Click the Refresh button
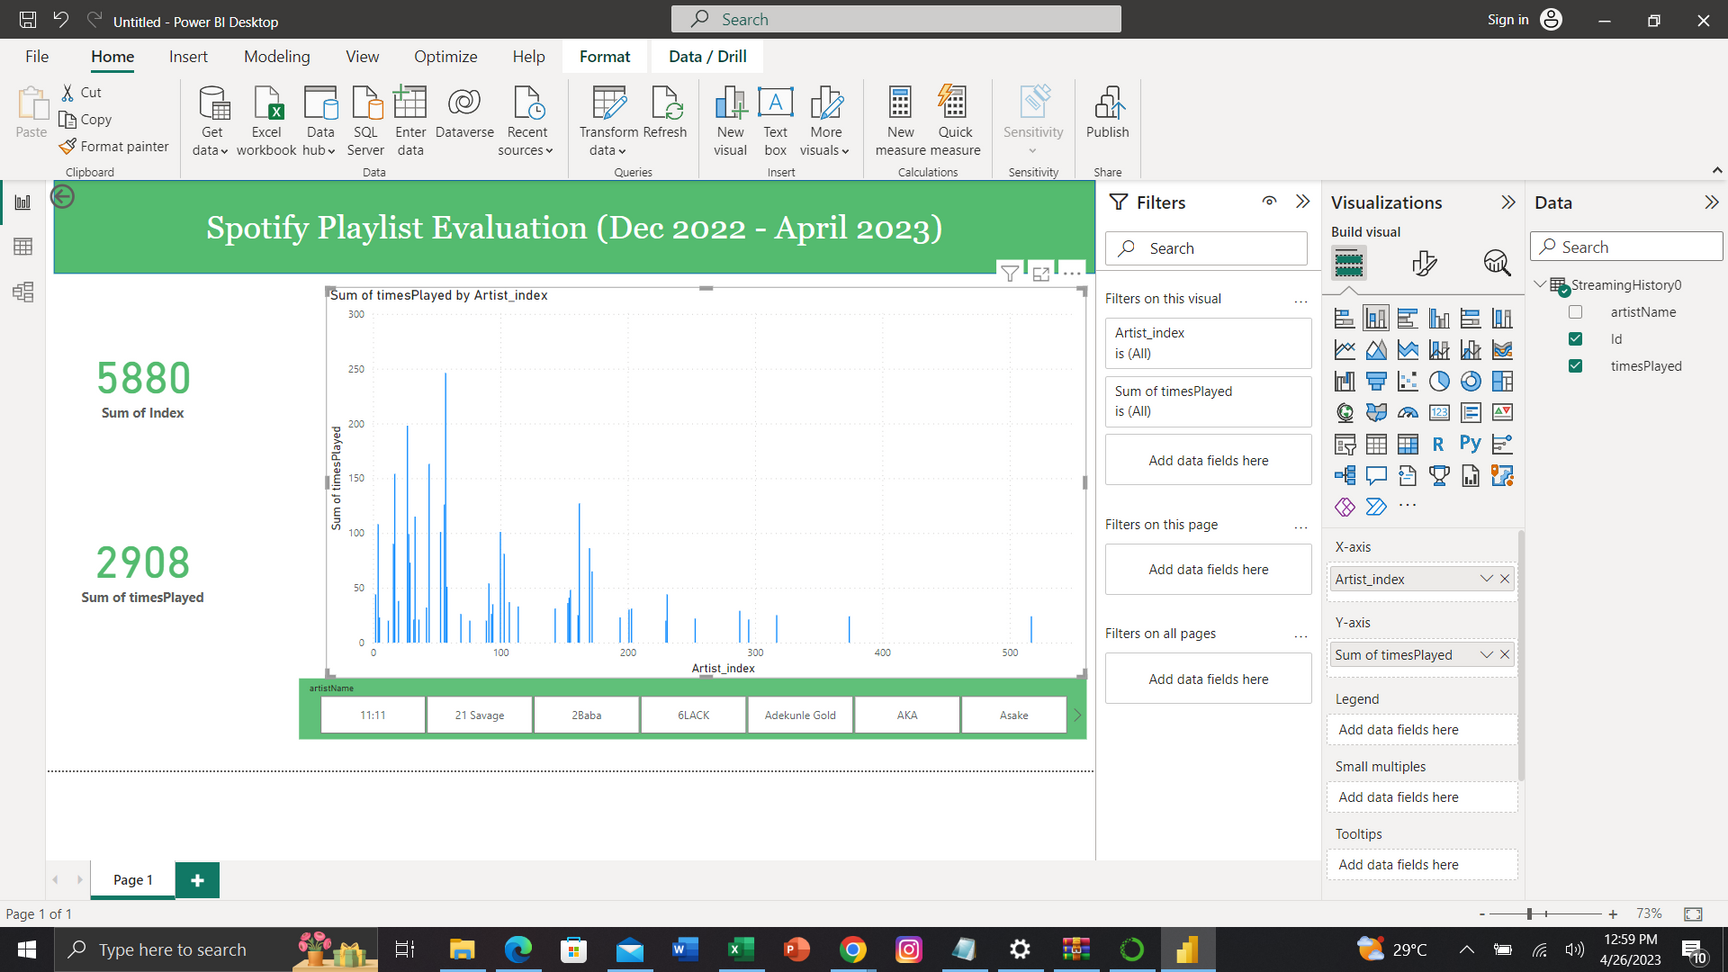This screenshot has height=972, width=1728. point(665,113)
